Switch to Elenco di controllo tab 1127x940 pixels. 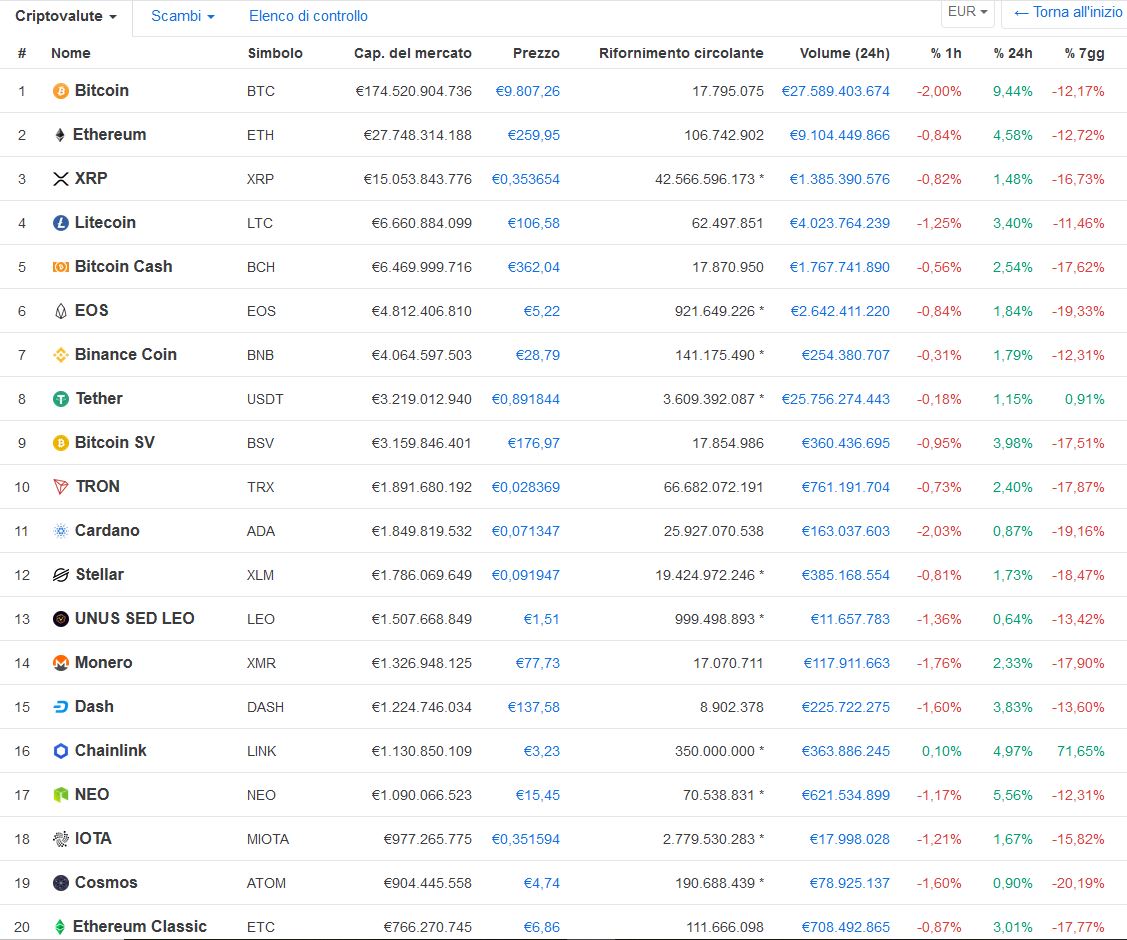coord(308,16)
